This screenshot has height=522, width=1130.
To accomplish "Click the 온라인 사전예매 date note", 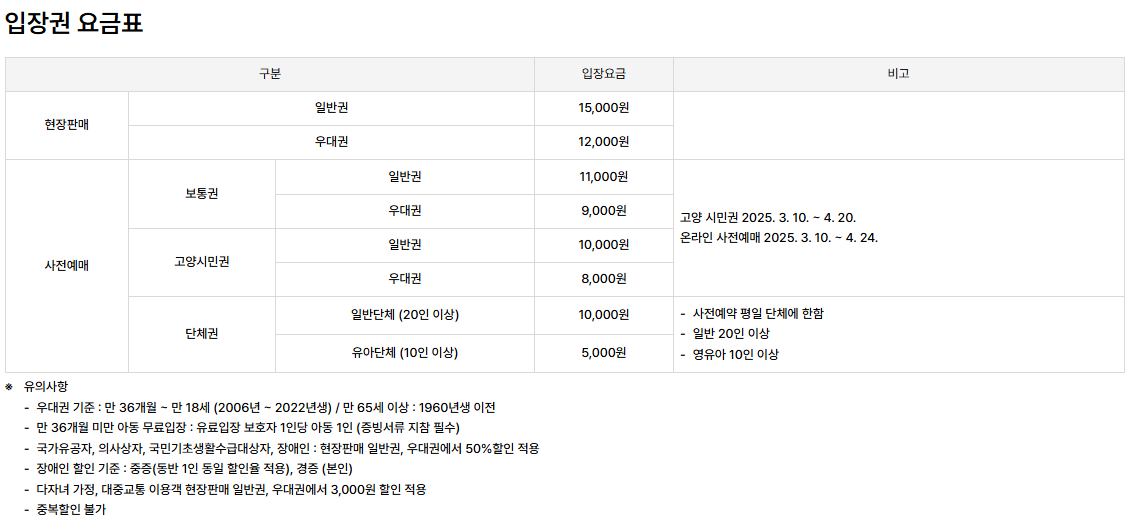I will 779,237.
